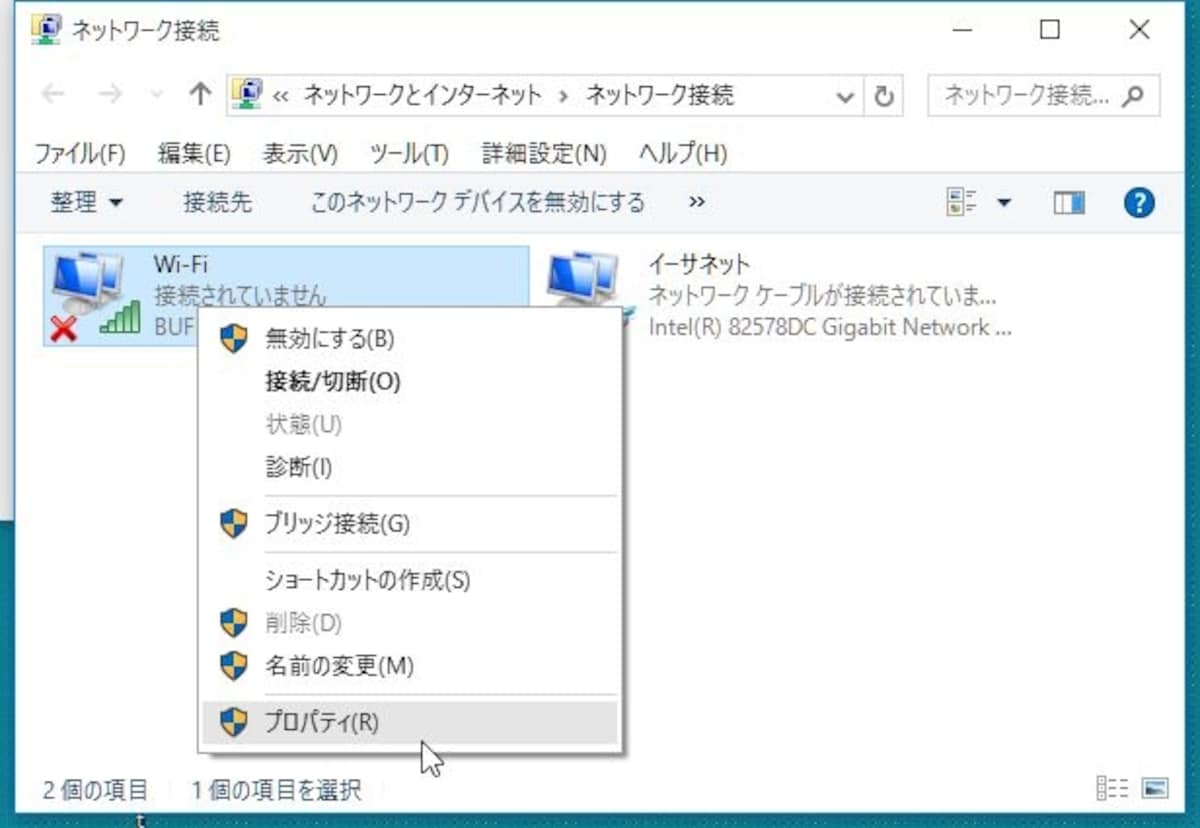The width and height of the screenshot is (1200, 828).
Task: Click Intel(R) 82578DC Gigabit Network text
Action: tap(830, 327)
